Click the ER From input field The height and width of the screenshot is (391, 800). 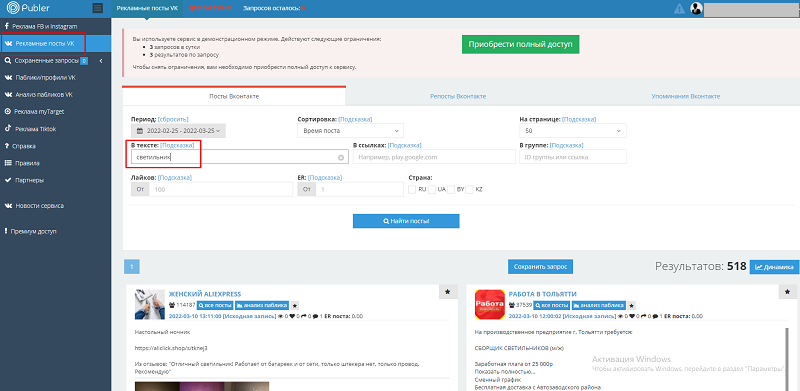coord(360,189)
